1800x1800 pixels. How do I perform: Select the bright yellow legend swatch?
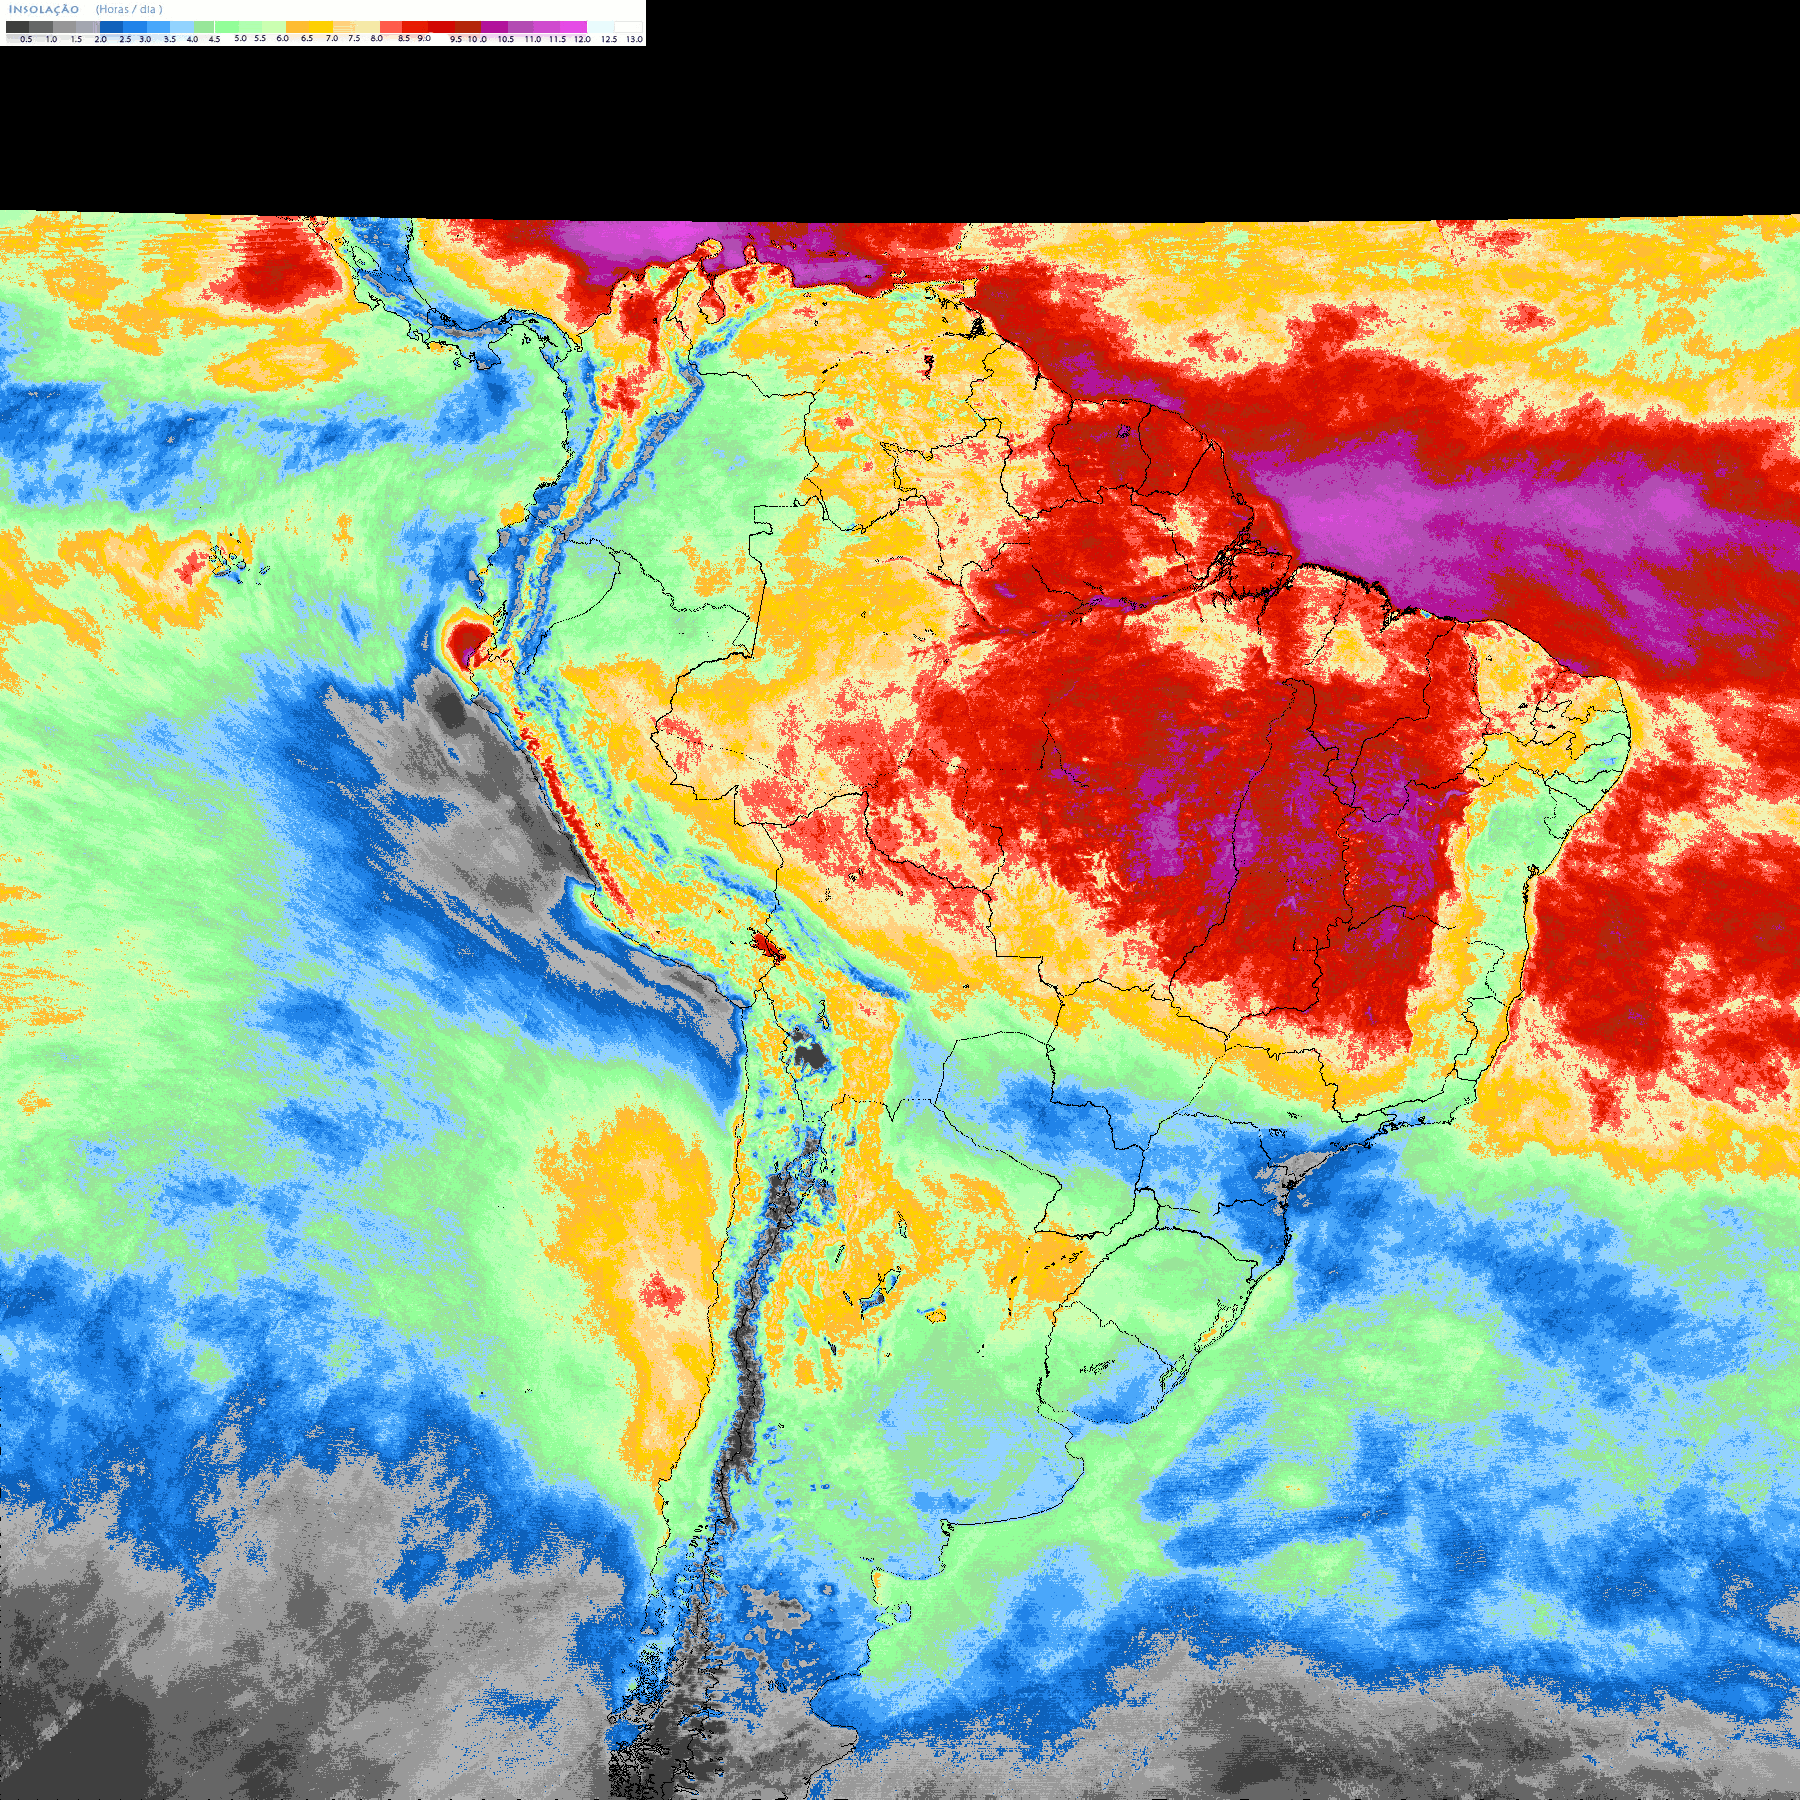coord(321,27)
